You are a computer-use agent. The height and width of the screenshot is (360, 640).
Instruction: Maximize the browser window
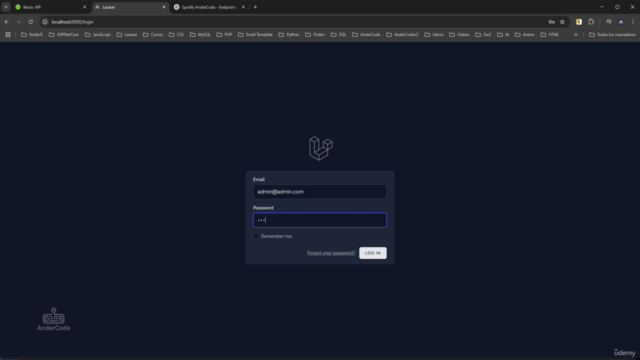click(617, 7)
